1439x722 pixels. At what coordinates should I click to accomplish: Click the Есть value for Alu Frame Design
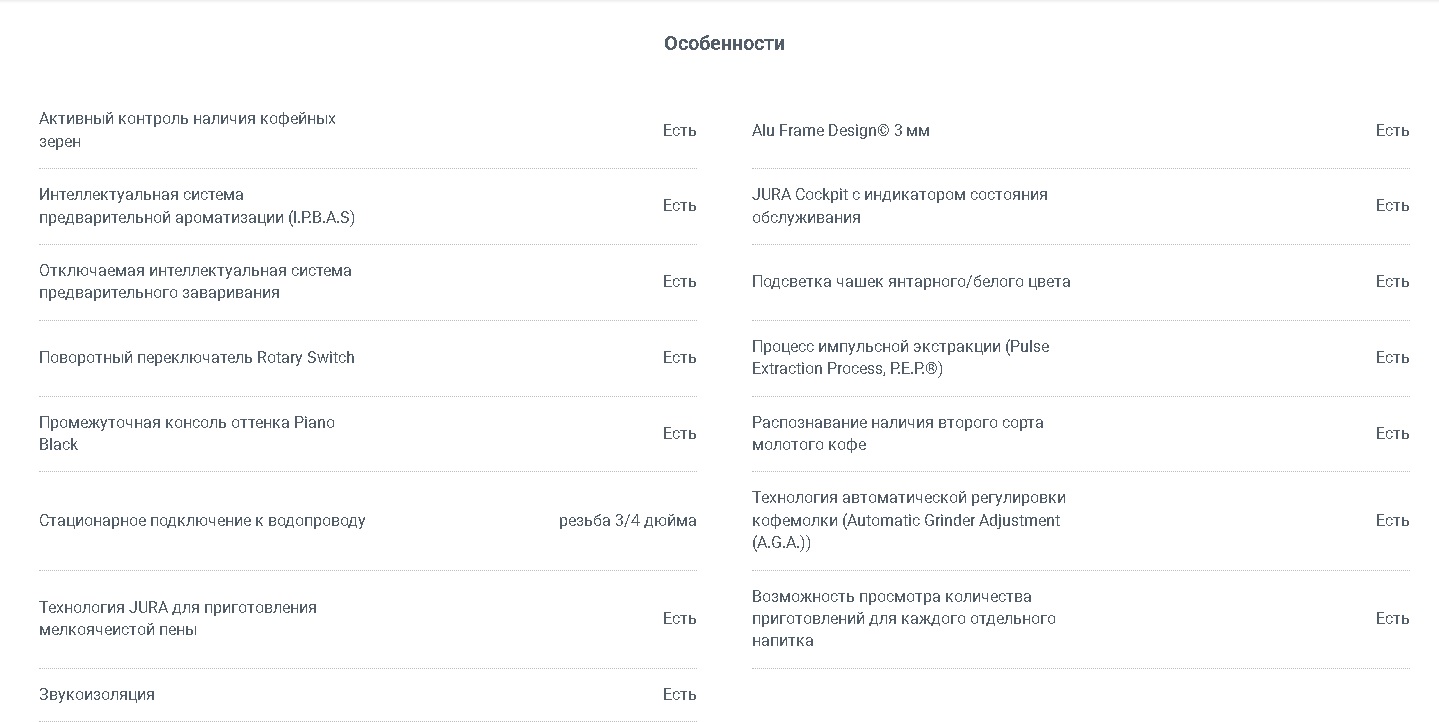click(x=1393, y=130)
